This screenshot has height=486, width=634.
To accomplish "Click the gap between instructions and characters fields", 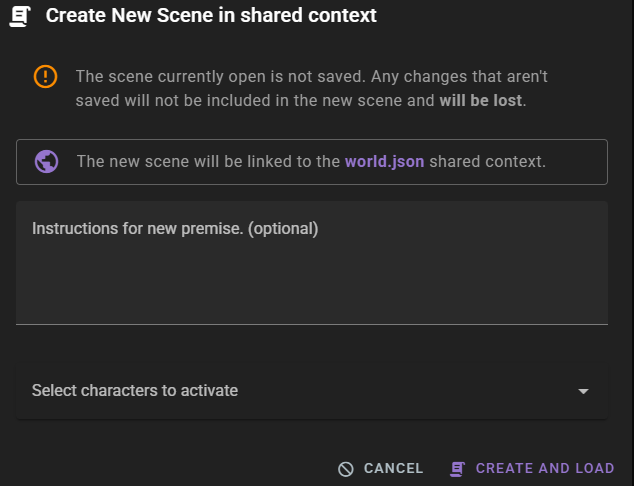I will 311,345.
